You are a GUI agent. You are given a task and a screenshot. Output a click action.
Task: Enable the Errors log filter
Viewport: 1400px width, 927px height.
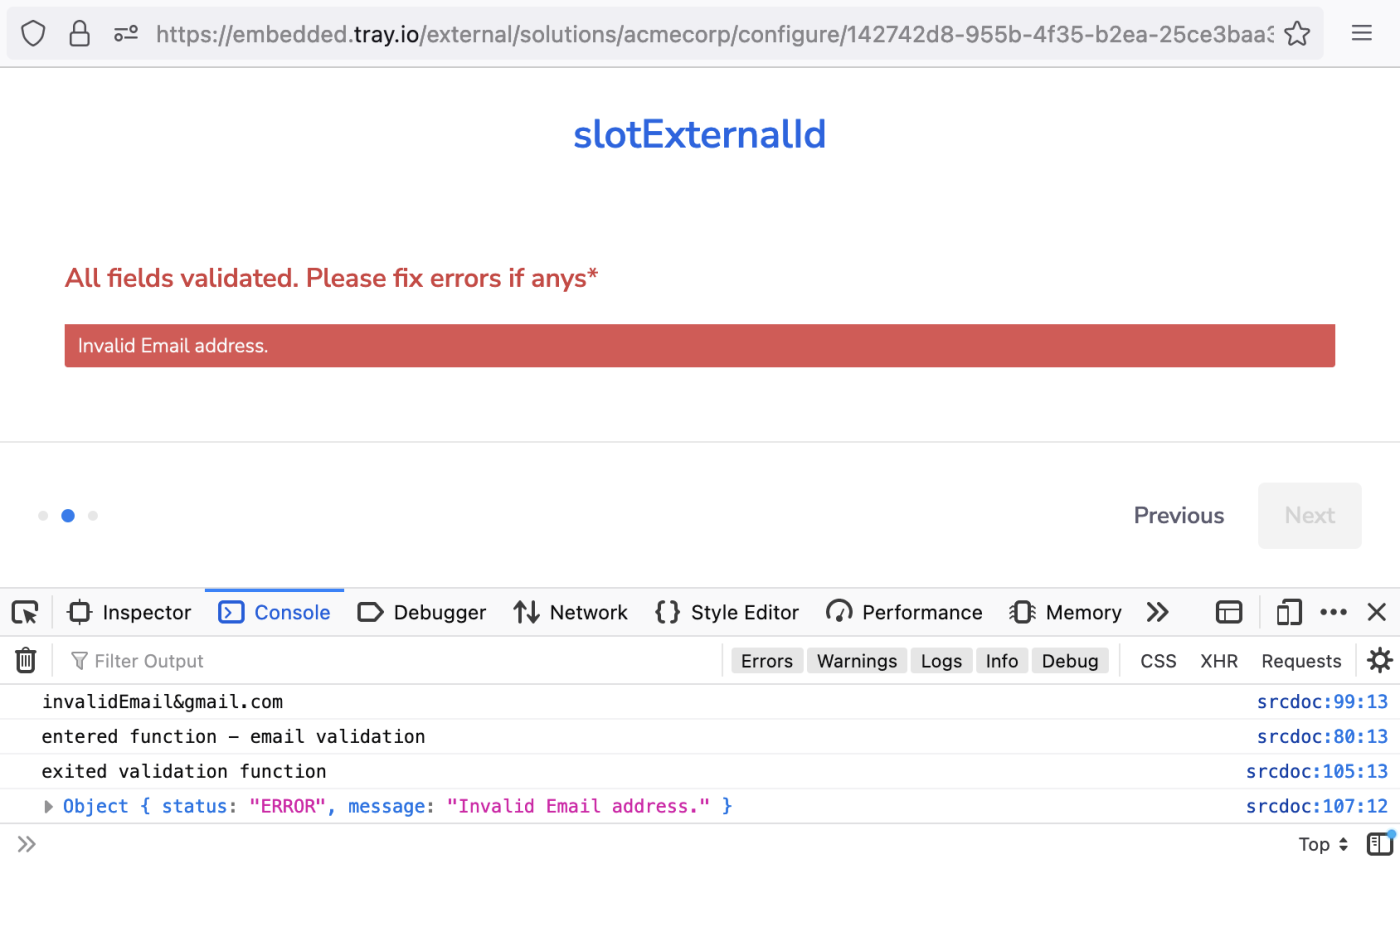pos(766,660)
